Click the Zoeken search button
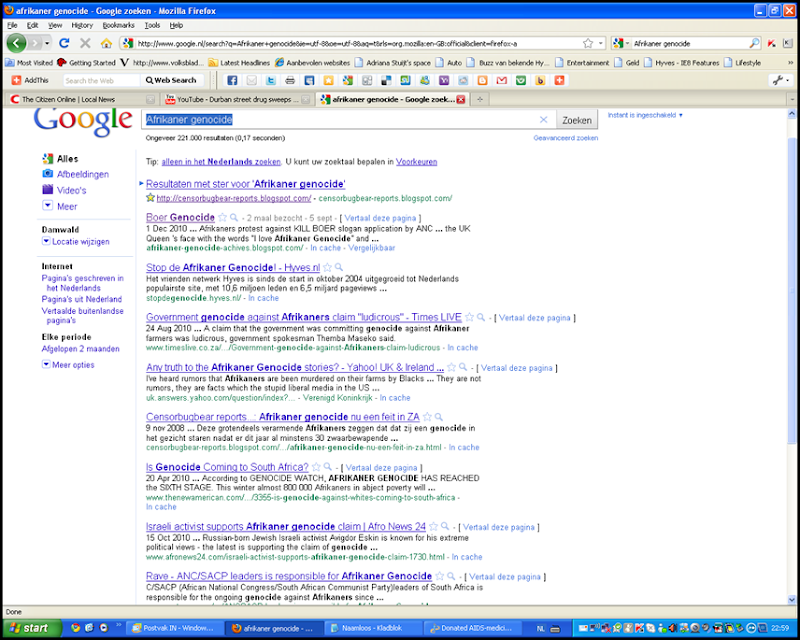800x640 pixels. (577, 120)
